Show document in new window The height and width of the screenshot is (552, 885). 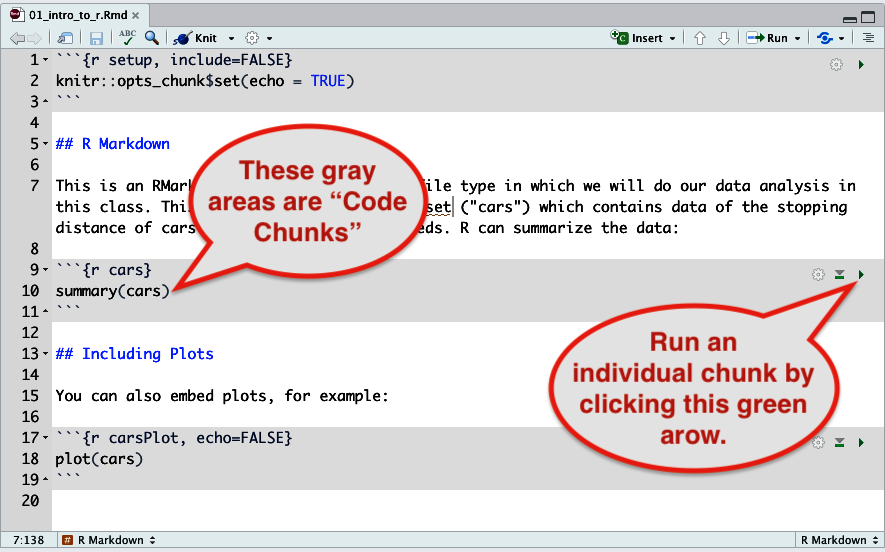point(65,38)
